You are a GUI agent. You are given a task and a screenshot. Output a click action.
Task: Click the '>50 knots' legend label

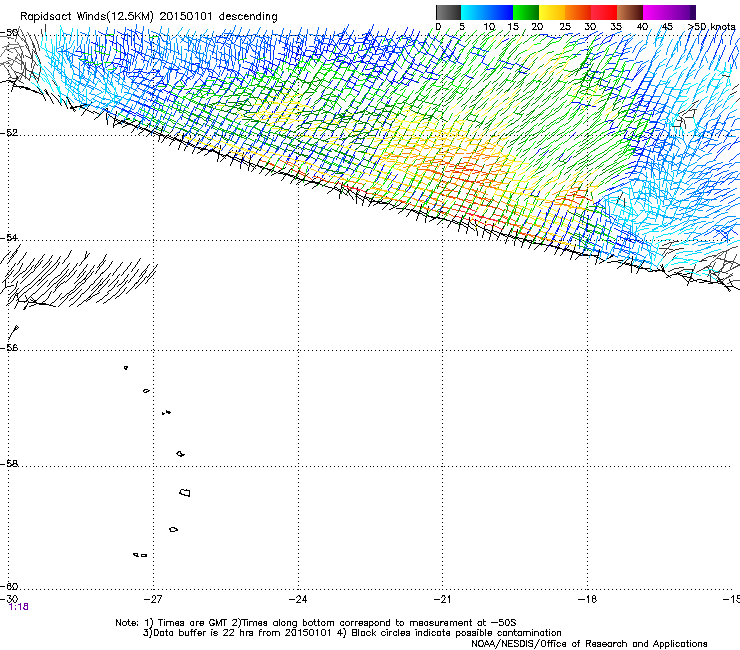point(711,27)
